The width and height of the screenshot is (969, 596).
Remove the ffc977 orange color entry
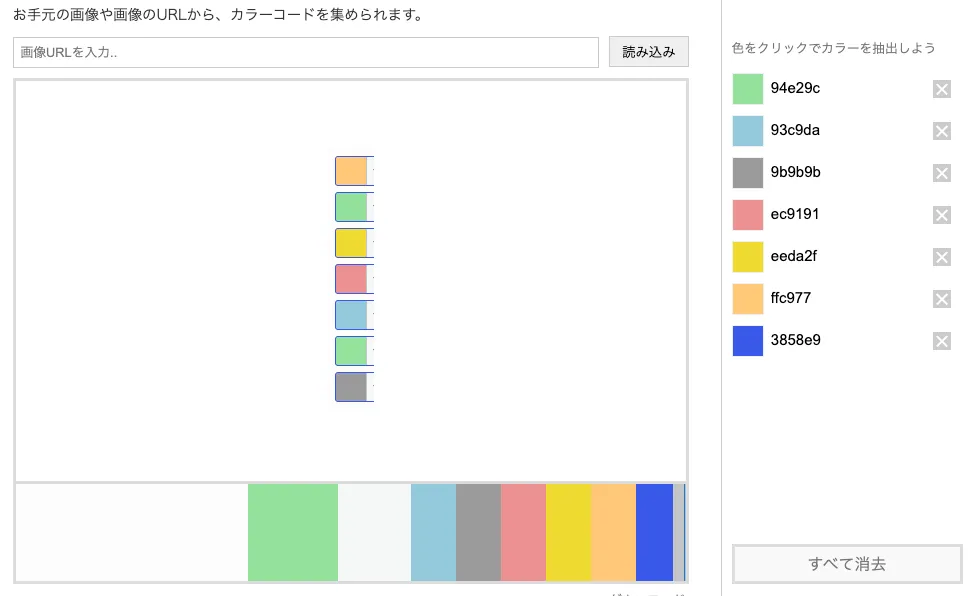[941, 299]
